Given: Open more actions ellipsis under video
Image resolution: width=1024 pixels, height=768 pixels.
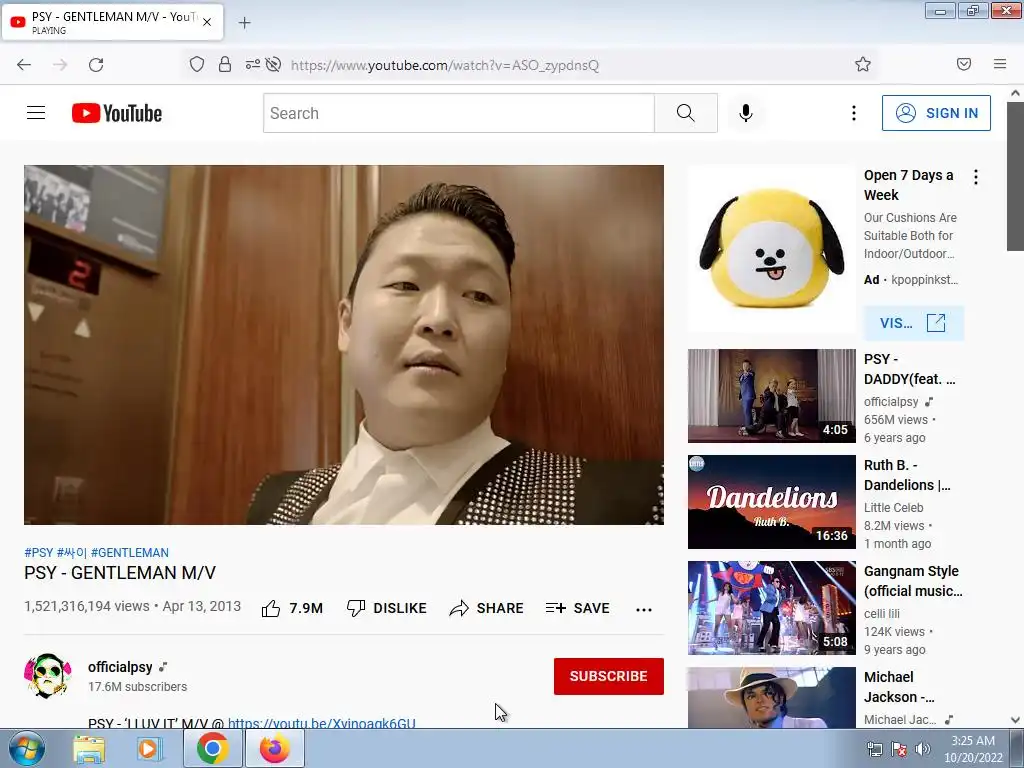Looking at the screenshot, I should [644, 609].
